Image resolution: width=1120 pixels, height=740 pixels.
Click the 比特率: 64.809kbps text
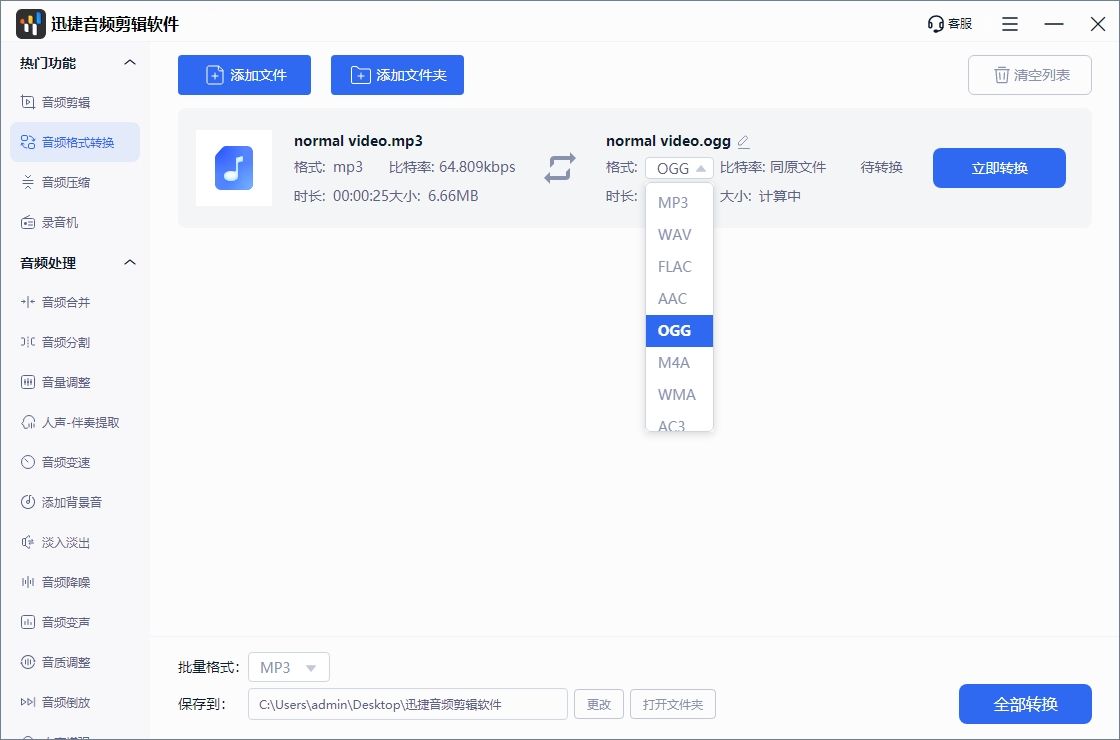click(x=452, y=167)
